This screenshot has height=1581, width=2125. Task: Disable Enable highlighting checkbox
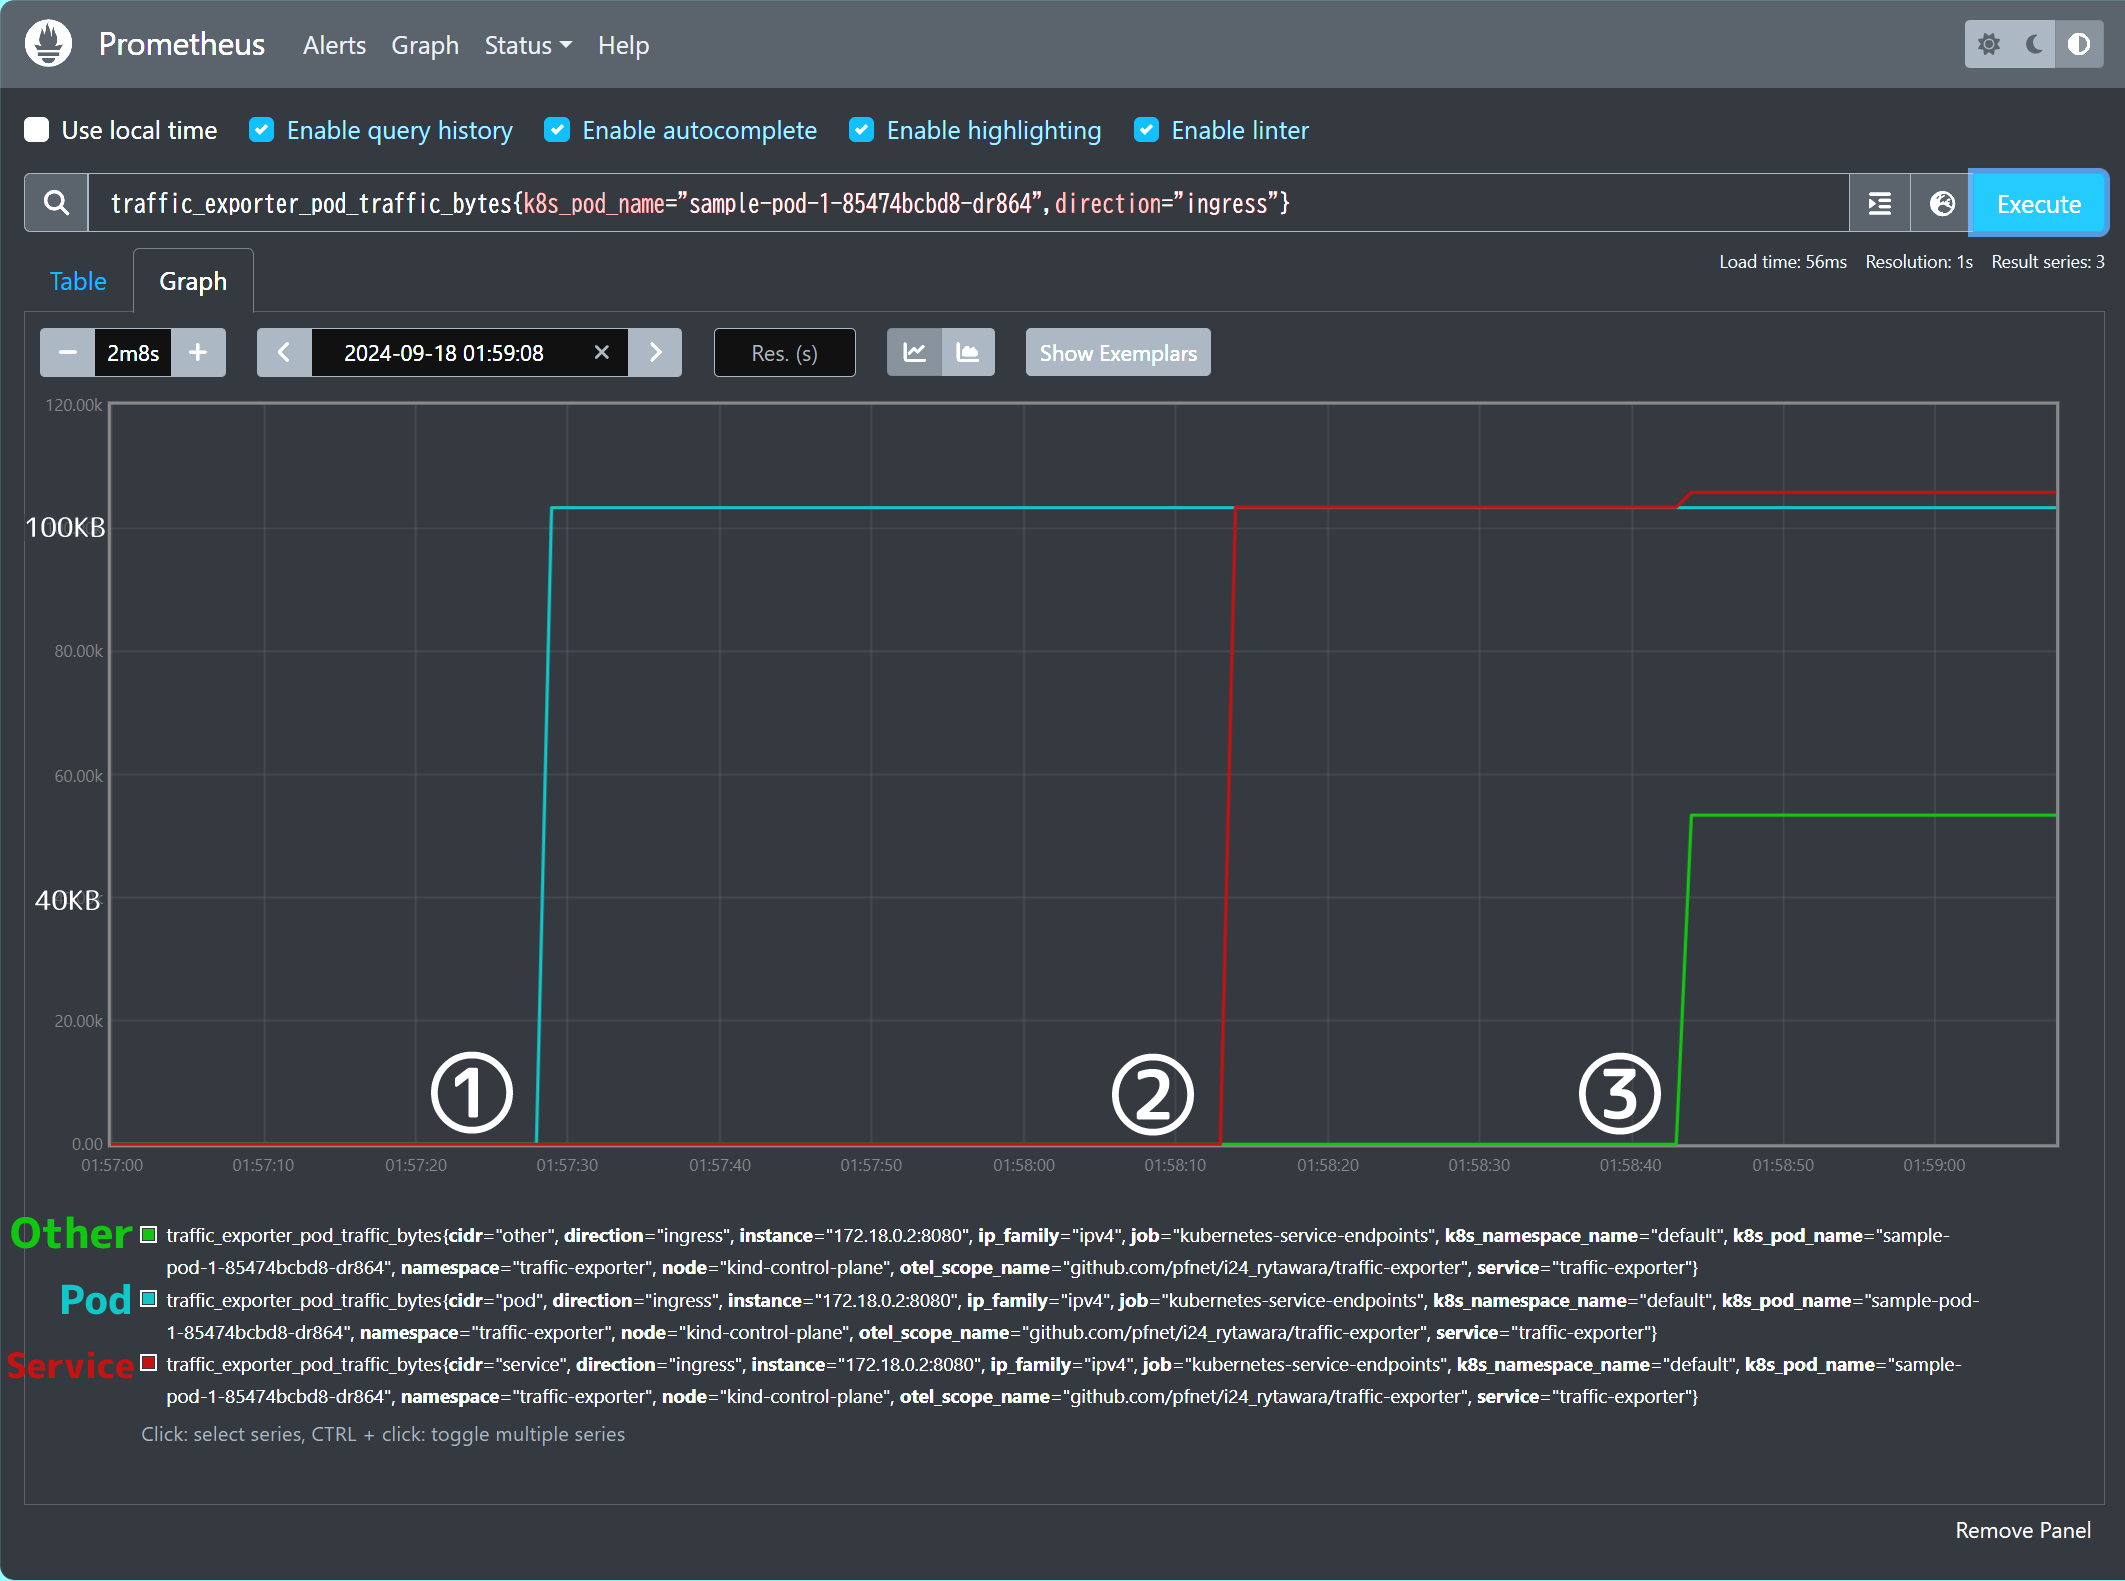861,130
